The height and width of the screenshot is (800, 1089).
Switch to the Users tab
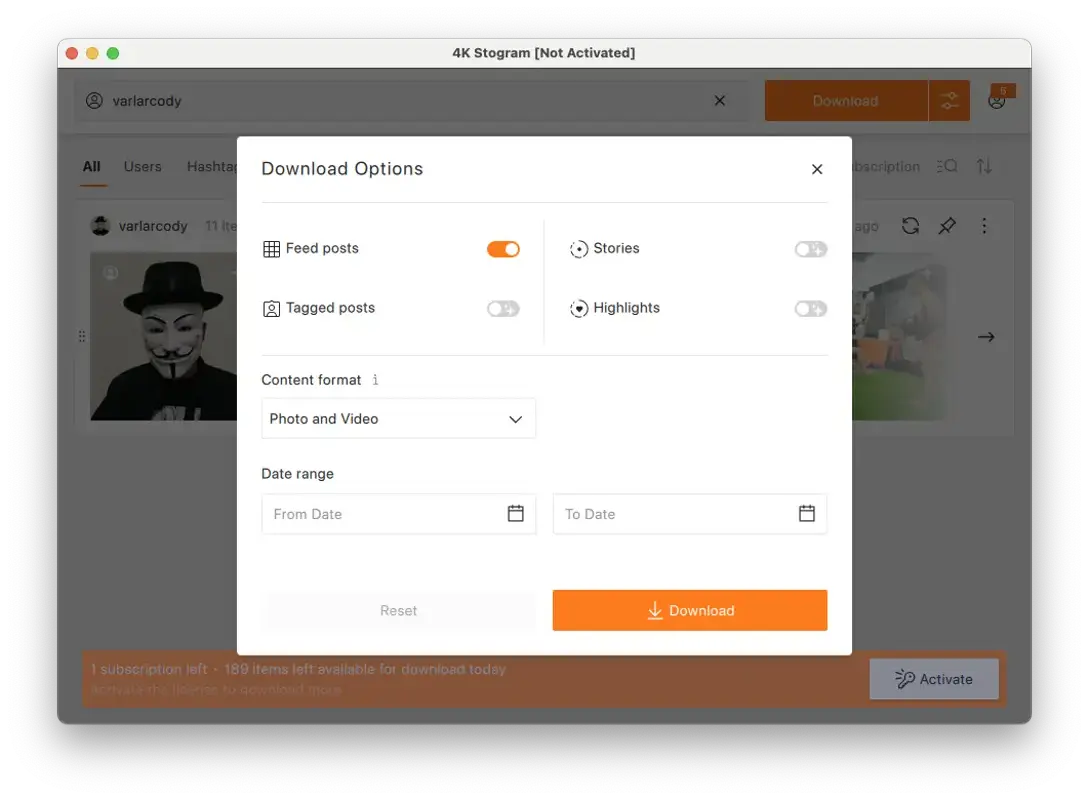[x=142, y=167]
